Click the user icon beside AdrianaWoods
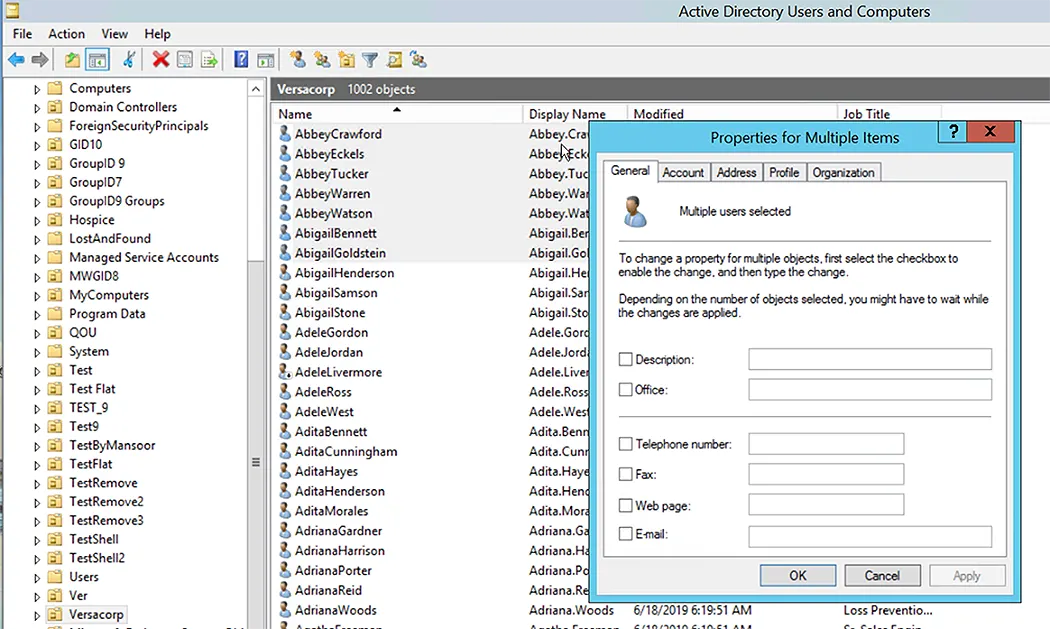 (285, 610)
